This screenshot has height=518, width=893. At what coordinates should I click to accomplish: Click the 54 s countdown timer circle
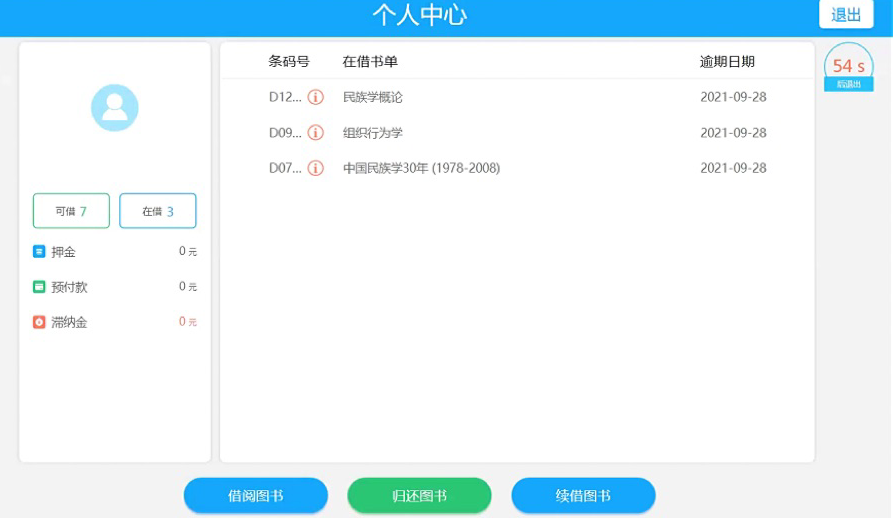[x=848, y=67]
